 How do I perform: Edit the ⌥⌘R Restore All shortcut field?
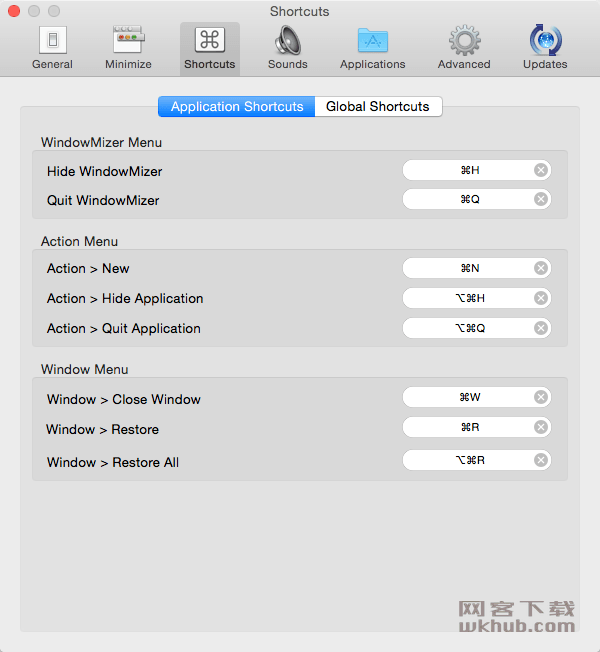pos(477,460)
